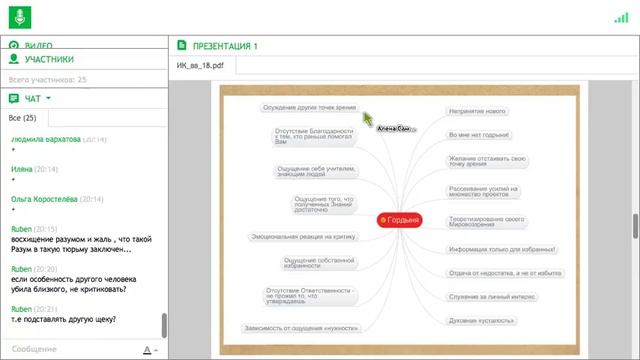Click sender name Людмила Бархатова in chat
640x360 pixels.
46,139
